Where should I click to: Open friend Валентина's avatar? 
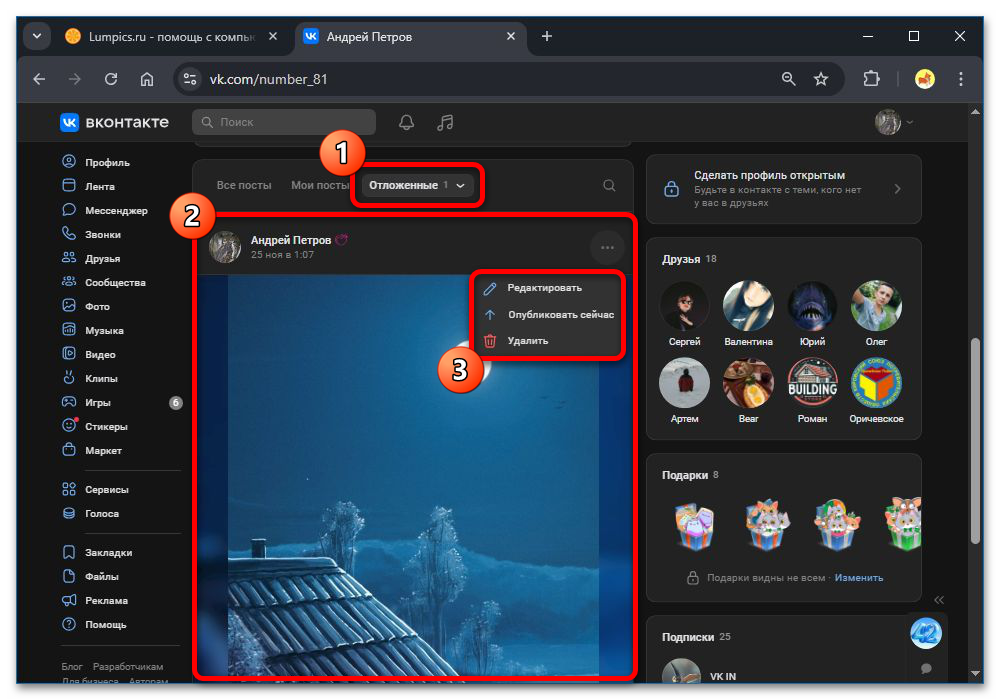[x=748, y=306]
